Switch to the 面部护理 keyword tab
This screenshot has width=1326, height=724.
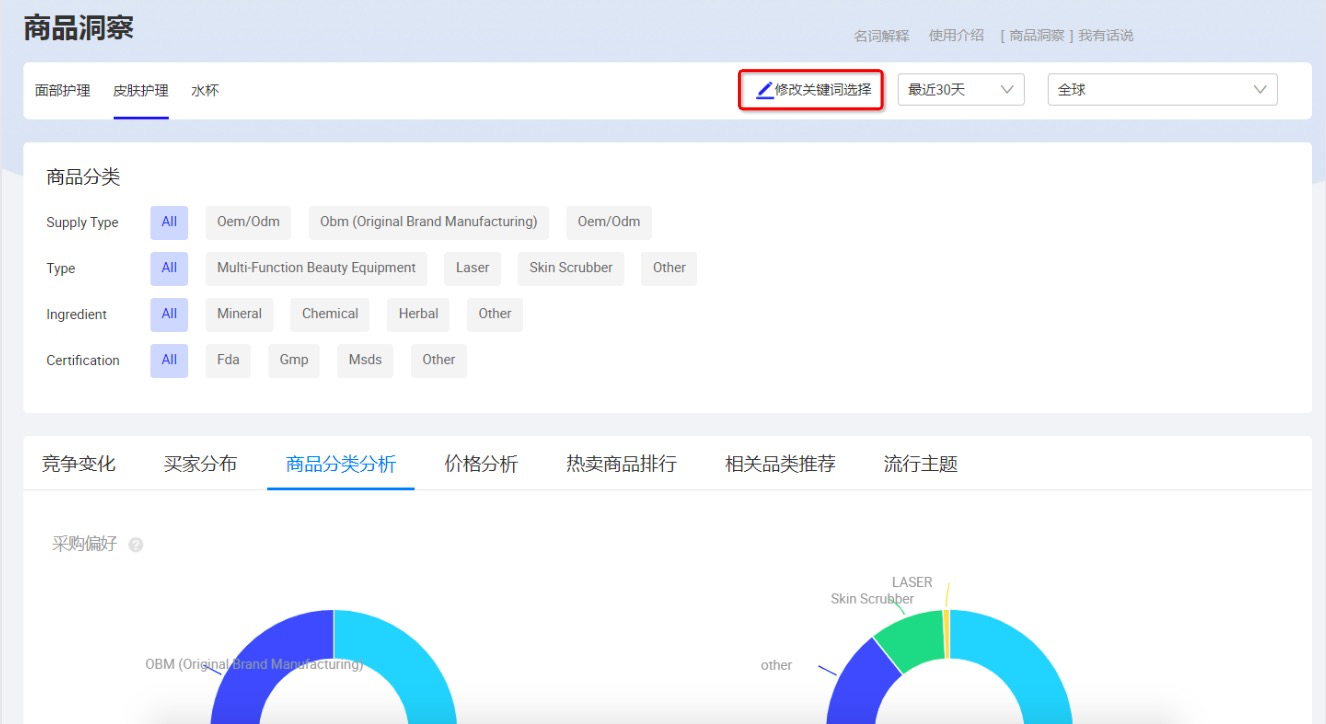point(63,91)
